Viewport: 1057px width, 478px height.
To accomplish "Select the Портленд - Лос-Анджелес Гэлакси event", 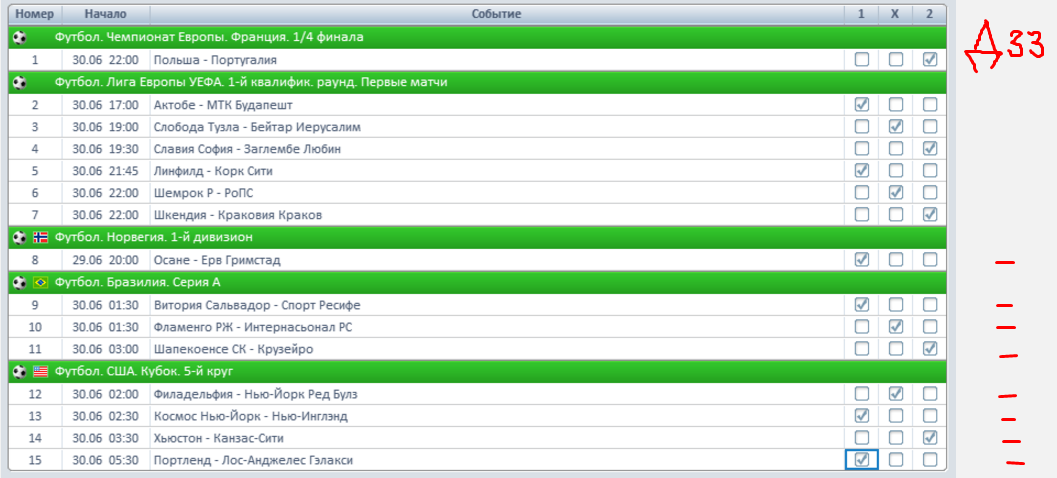I will coord(253,460).
